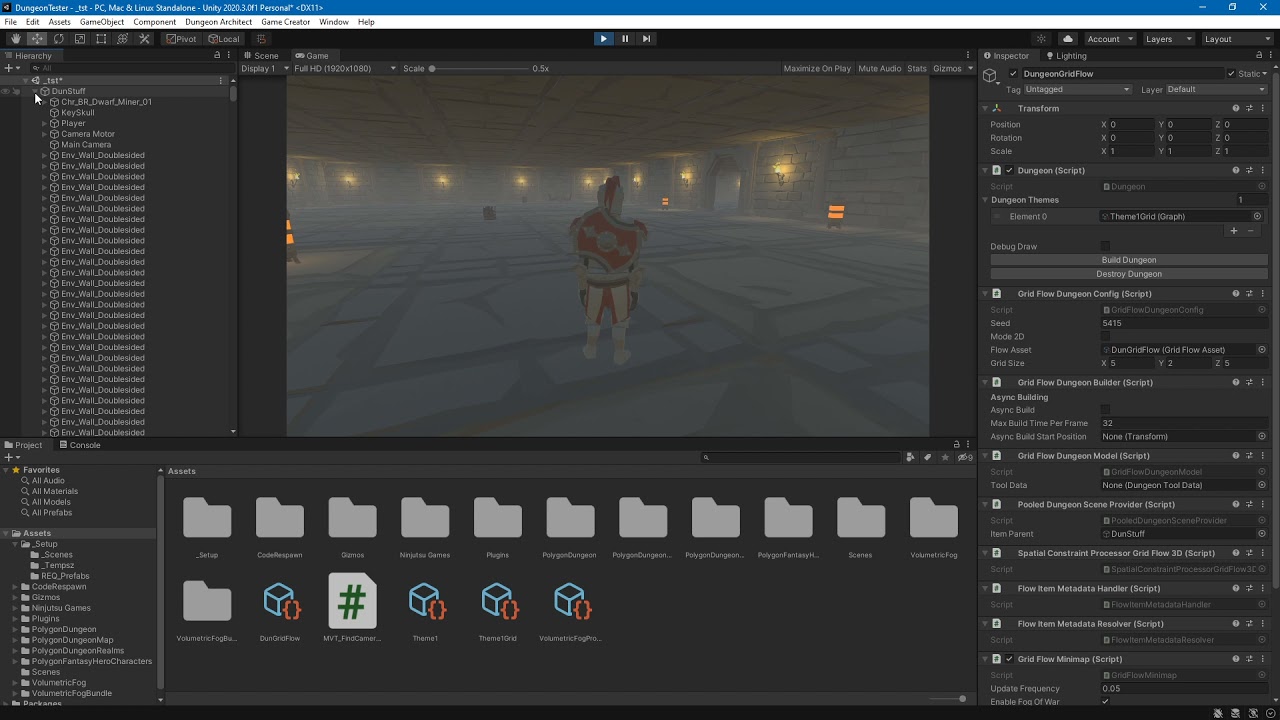
Task: Open custom editor tools
Action: click(144, 39)
